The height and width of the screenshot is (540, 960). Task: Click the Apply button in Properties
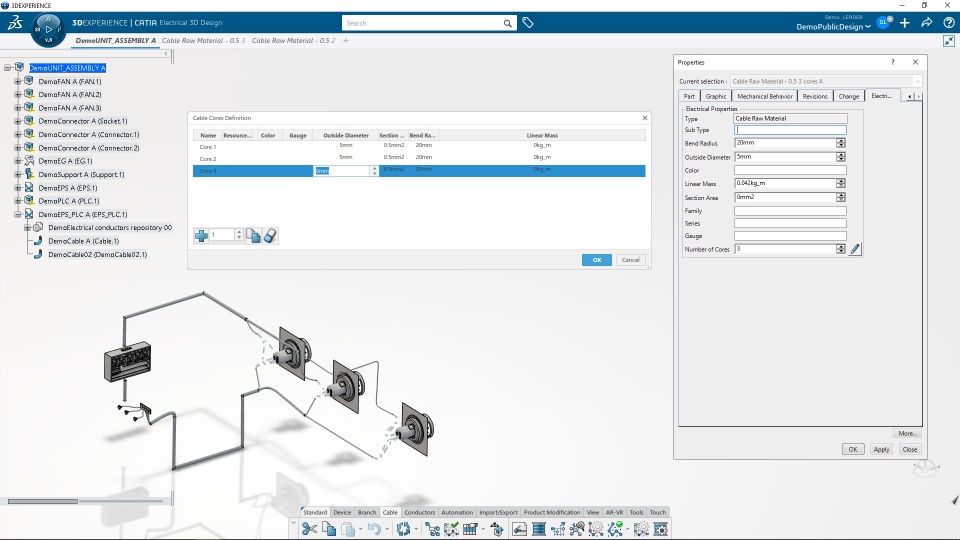(881, 449)
